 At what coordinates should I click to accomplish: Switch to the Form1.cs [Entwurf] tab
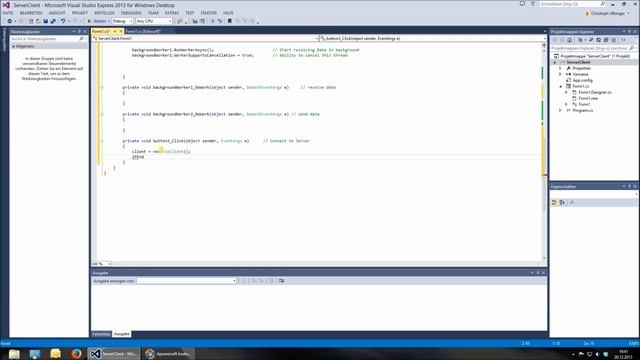(143, 31)
